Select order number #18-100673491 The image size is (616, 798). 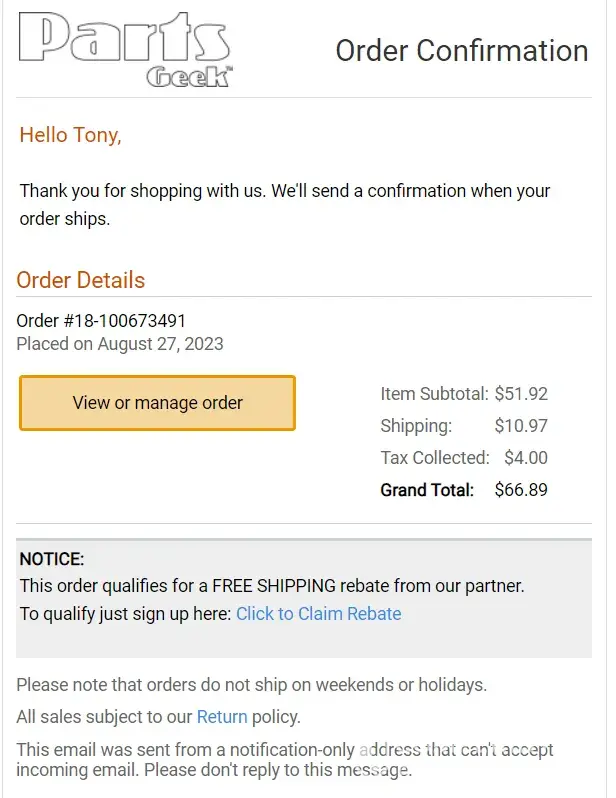pos(101,321)
